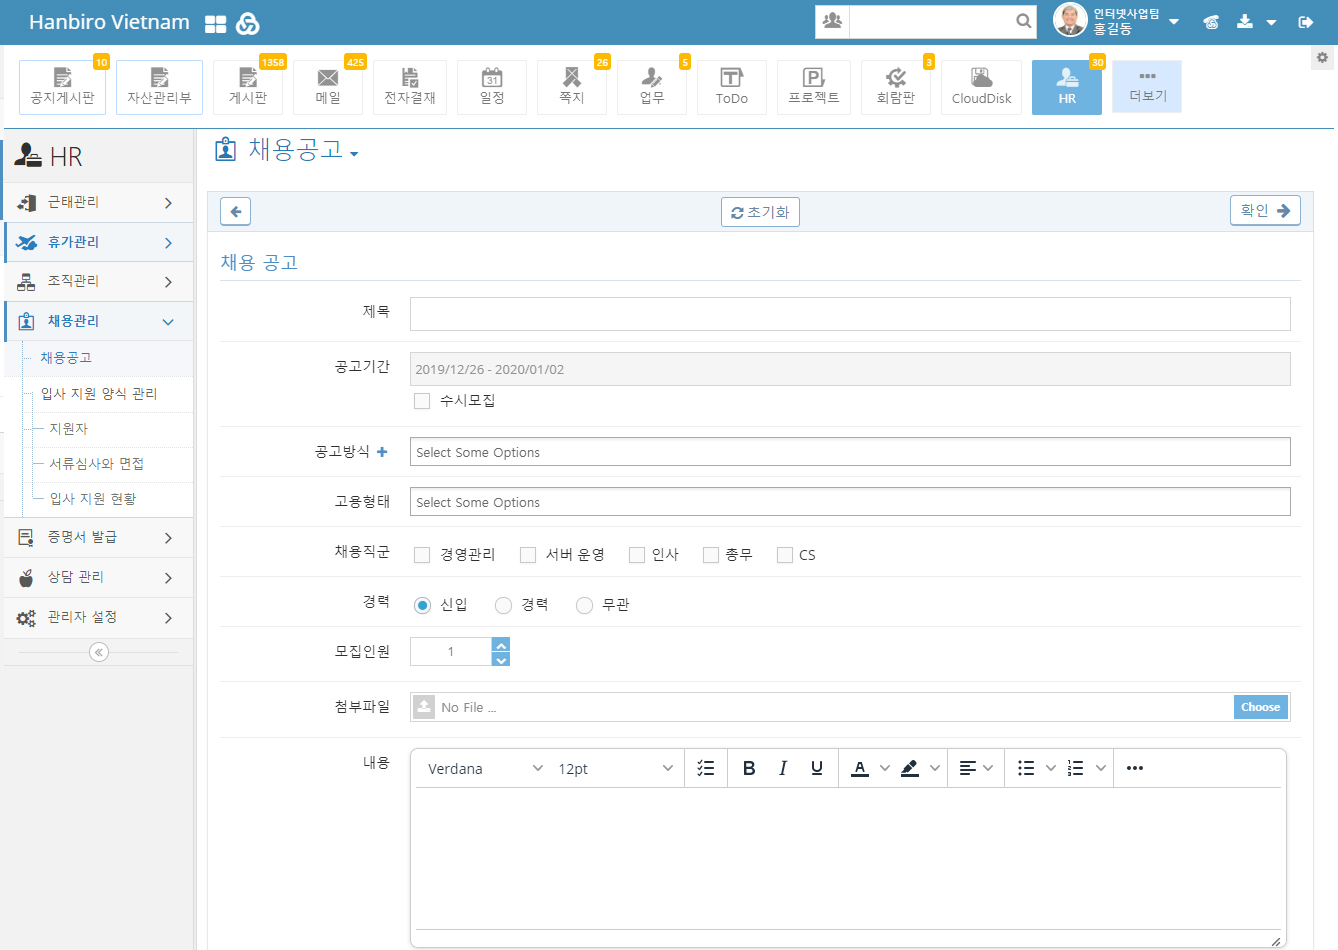Open the phone icon in the header
The width and height of the screenshot is (1338, 950).
(1211, 22)
